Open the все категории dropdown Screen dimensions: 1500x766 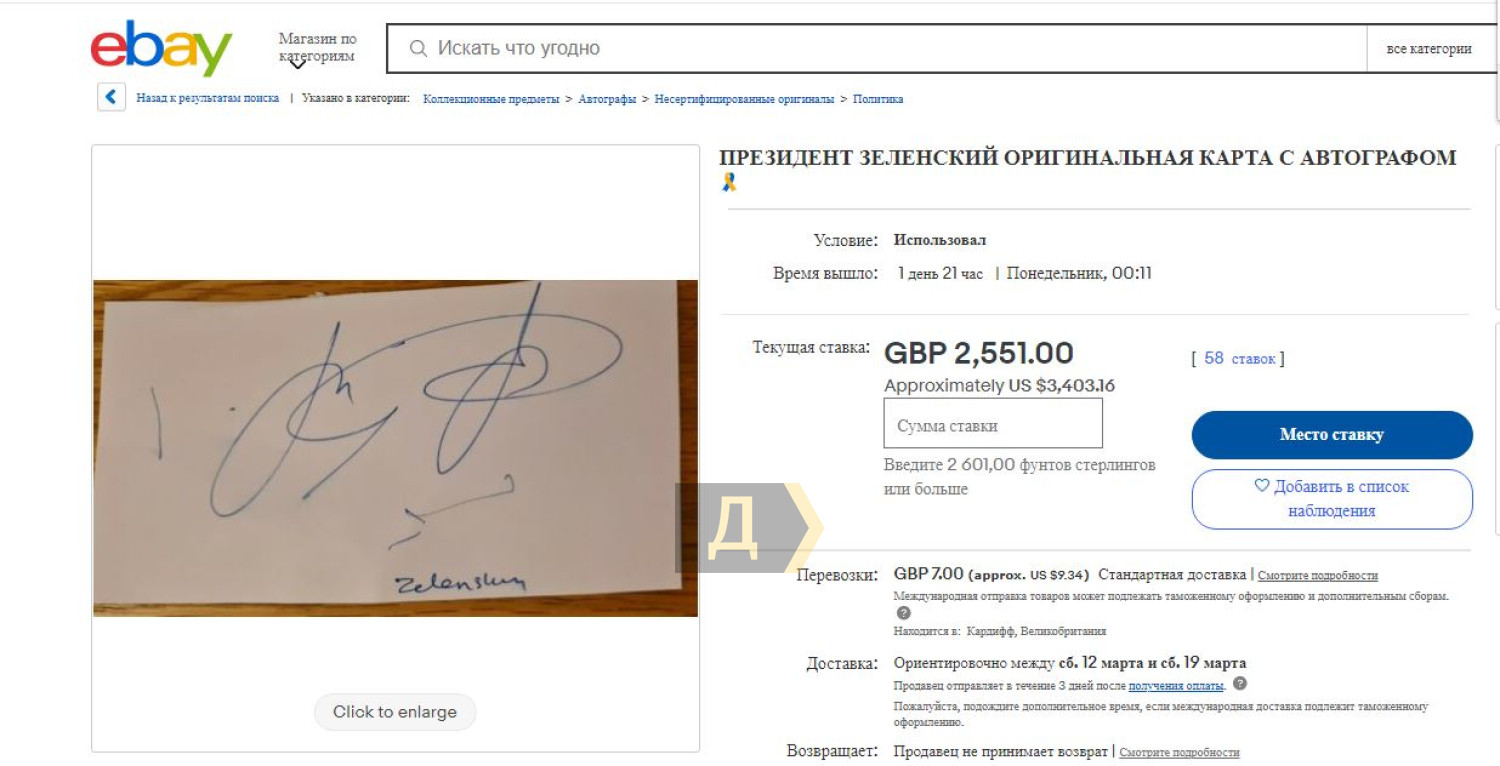tap(1429, 48)
